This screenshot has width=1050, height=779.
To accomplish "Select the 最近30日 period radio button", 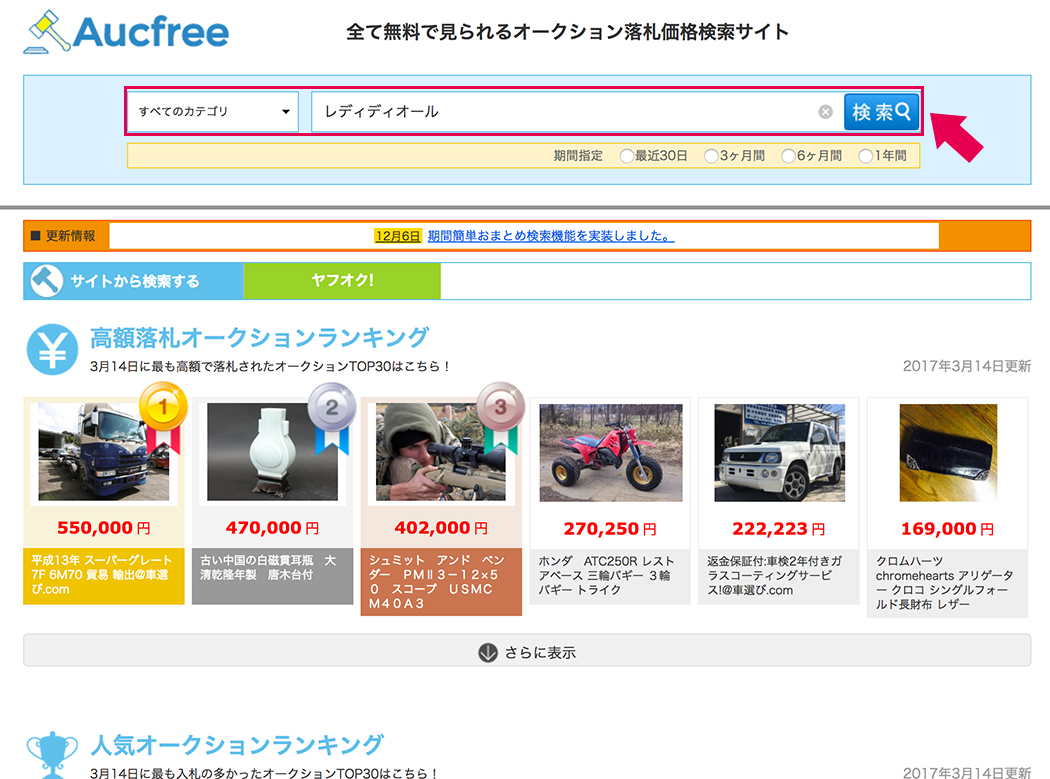I will click(627, 156).
